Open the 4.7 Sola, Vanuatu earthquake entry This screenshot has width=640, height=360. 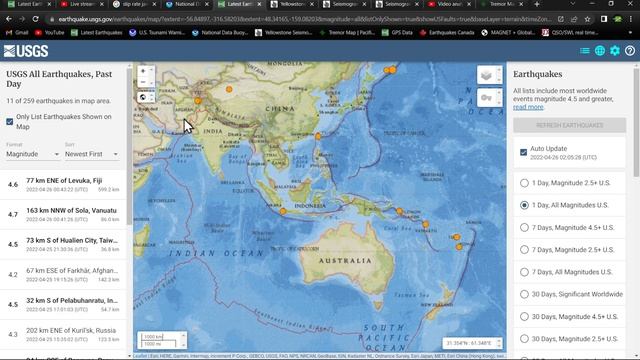[63, 214]
